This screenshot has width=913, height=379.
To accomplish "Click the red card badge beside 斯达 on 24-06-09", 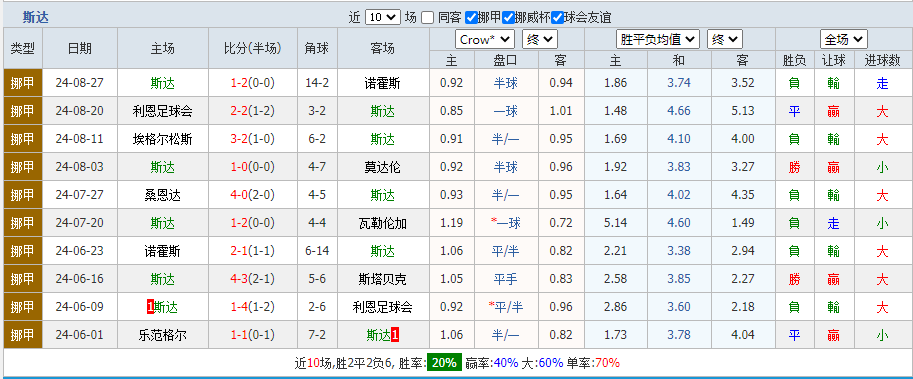I will click(x=150, y=307).
